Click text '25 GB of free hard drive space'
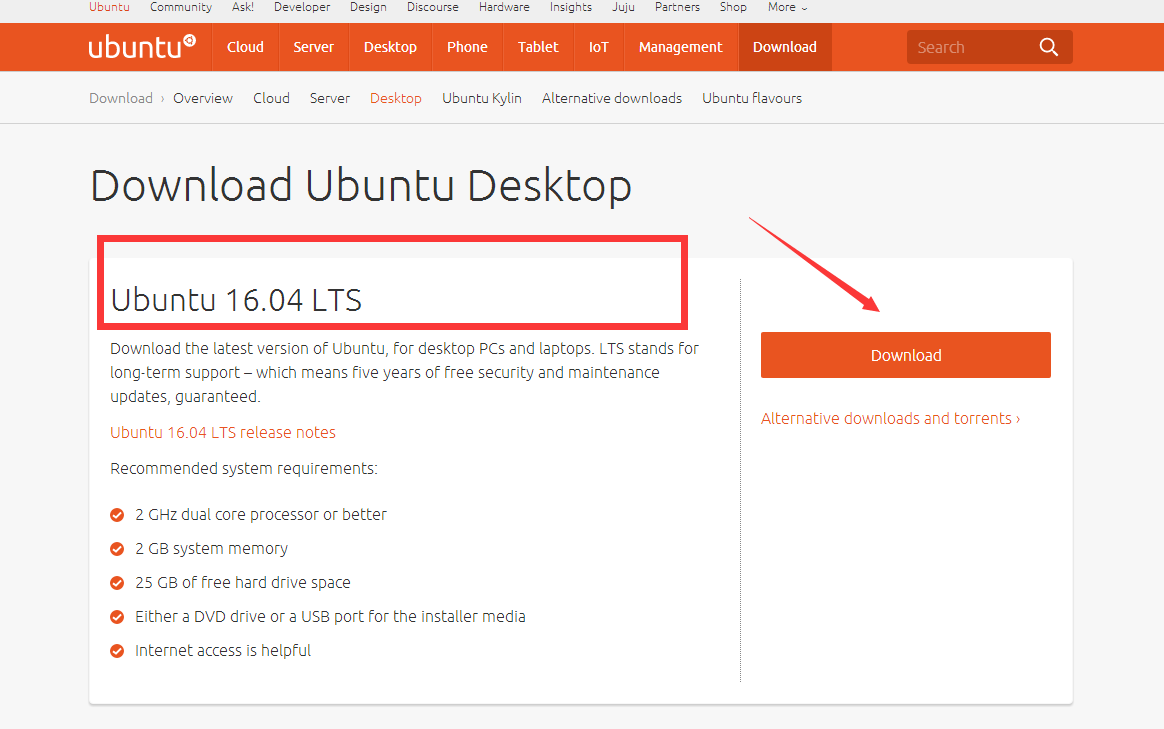The image size is (1164, 729). (243, 583)
